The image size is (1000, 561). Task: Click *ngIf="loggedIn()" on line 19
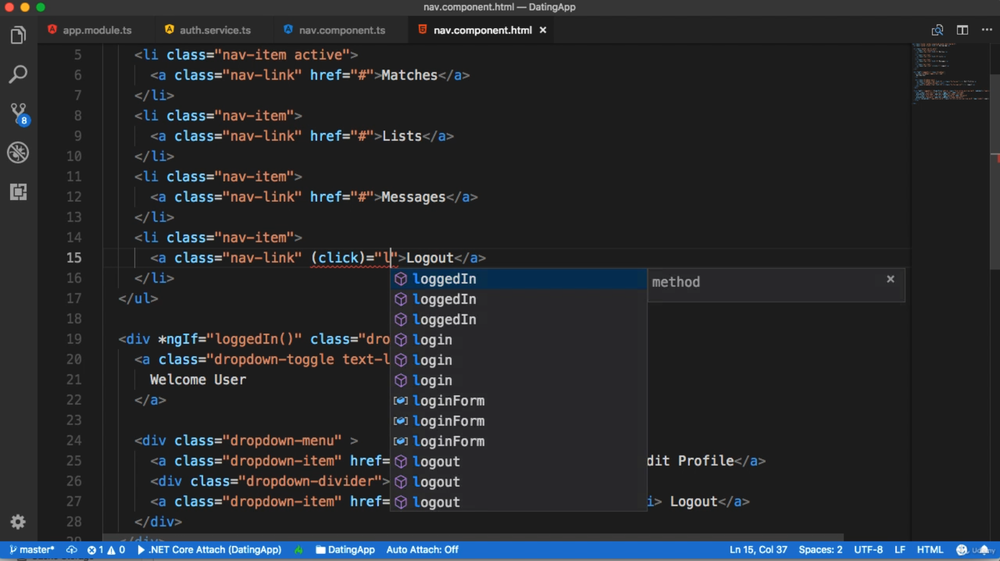pos(230,339)
